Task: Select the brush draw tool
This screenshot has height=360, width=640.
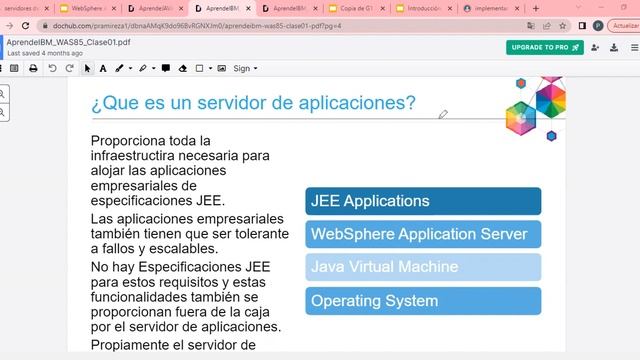Action: point(119,69)
